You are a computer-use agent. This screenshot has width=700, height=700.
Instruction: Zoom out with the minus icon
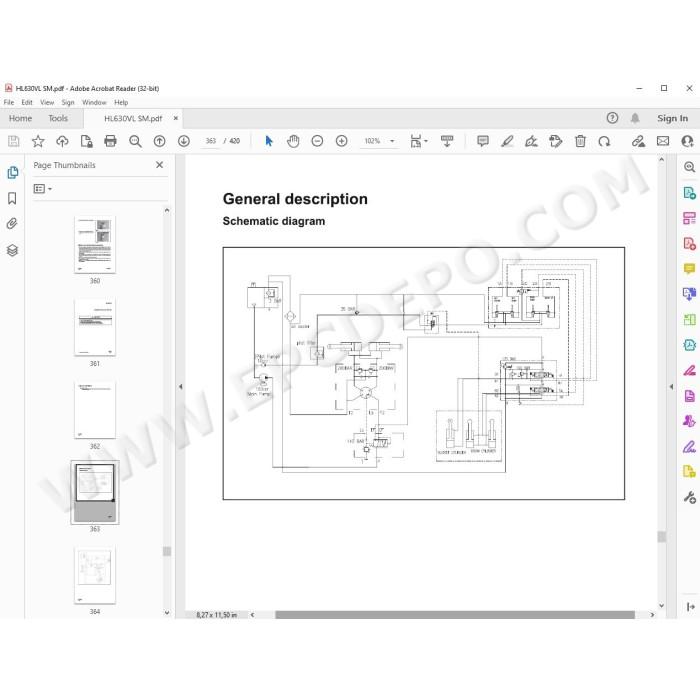(317, 142)
